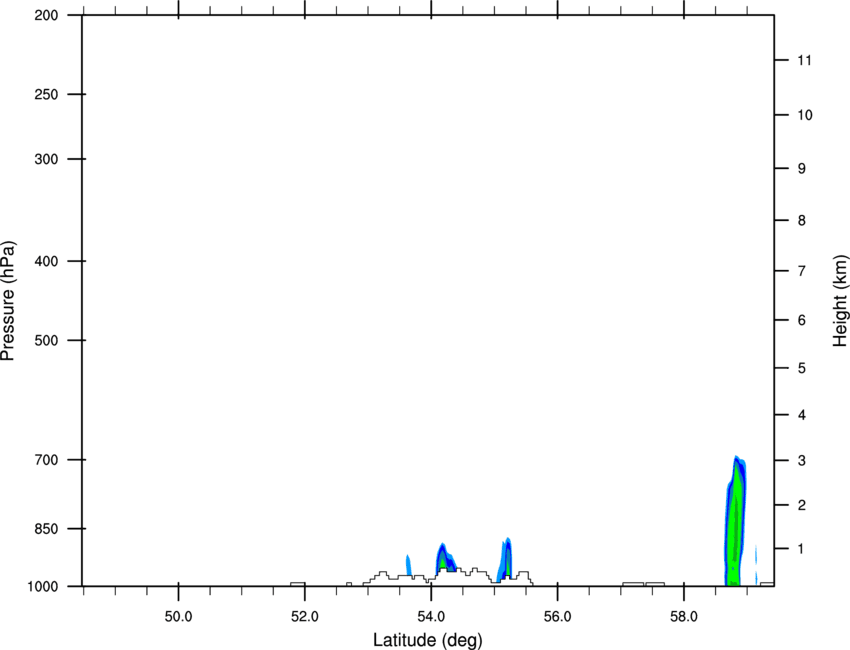This screenshot has width=850, height=650.
Task: Click the blue-green blob near 54.2 latitude
Action: 445,557
